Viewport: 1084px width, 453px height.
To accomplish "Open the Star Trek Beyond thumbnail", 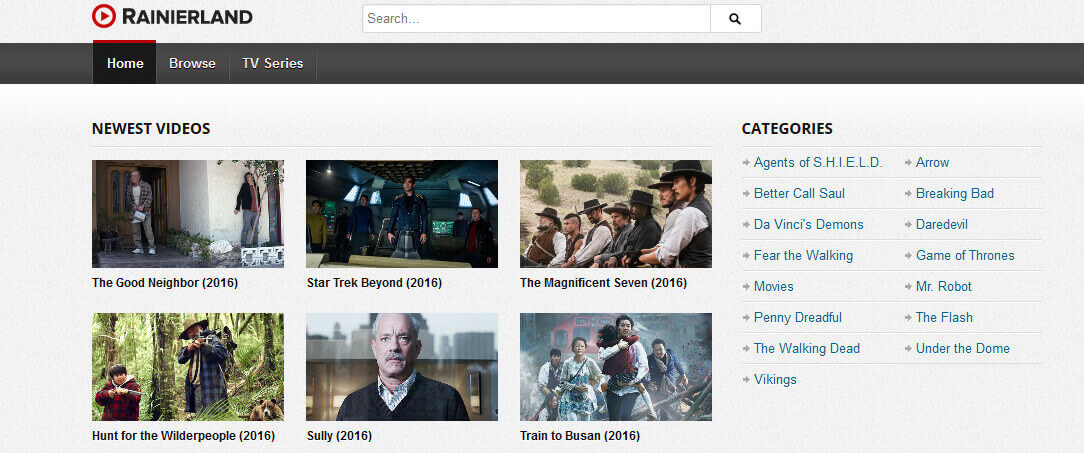I will 402,214.
